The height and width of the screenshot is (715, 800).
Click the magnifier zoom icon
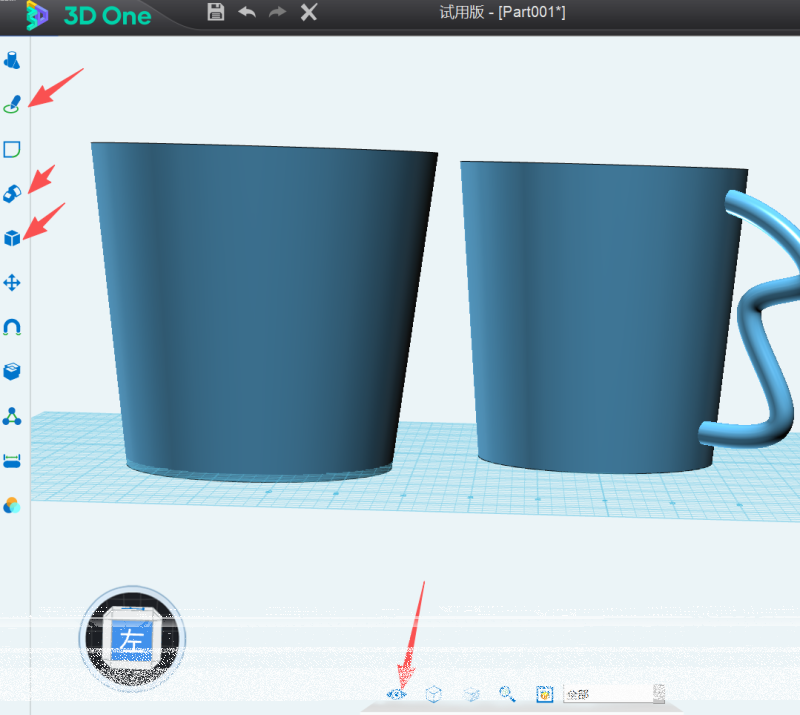click(508, 694)
